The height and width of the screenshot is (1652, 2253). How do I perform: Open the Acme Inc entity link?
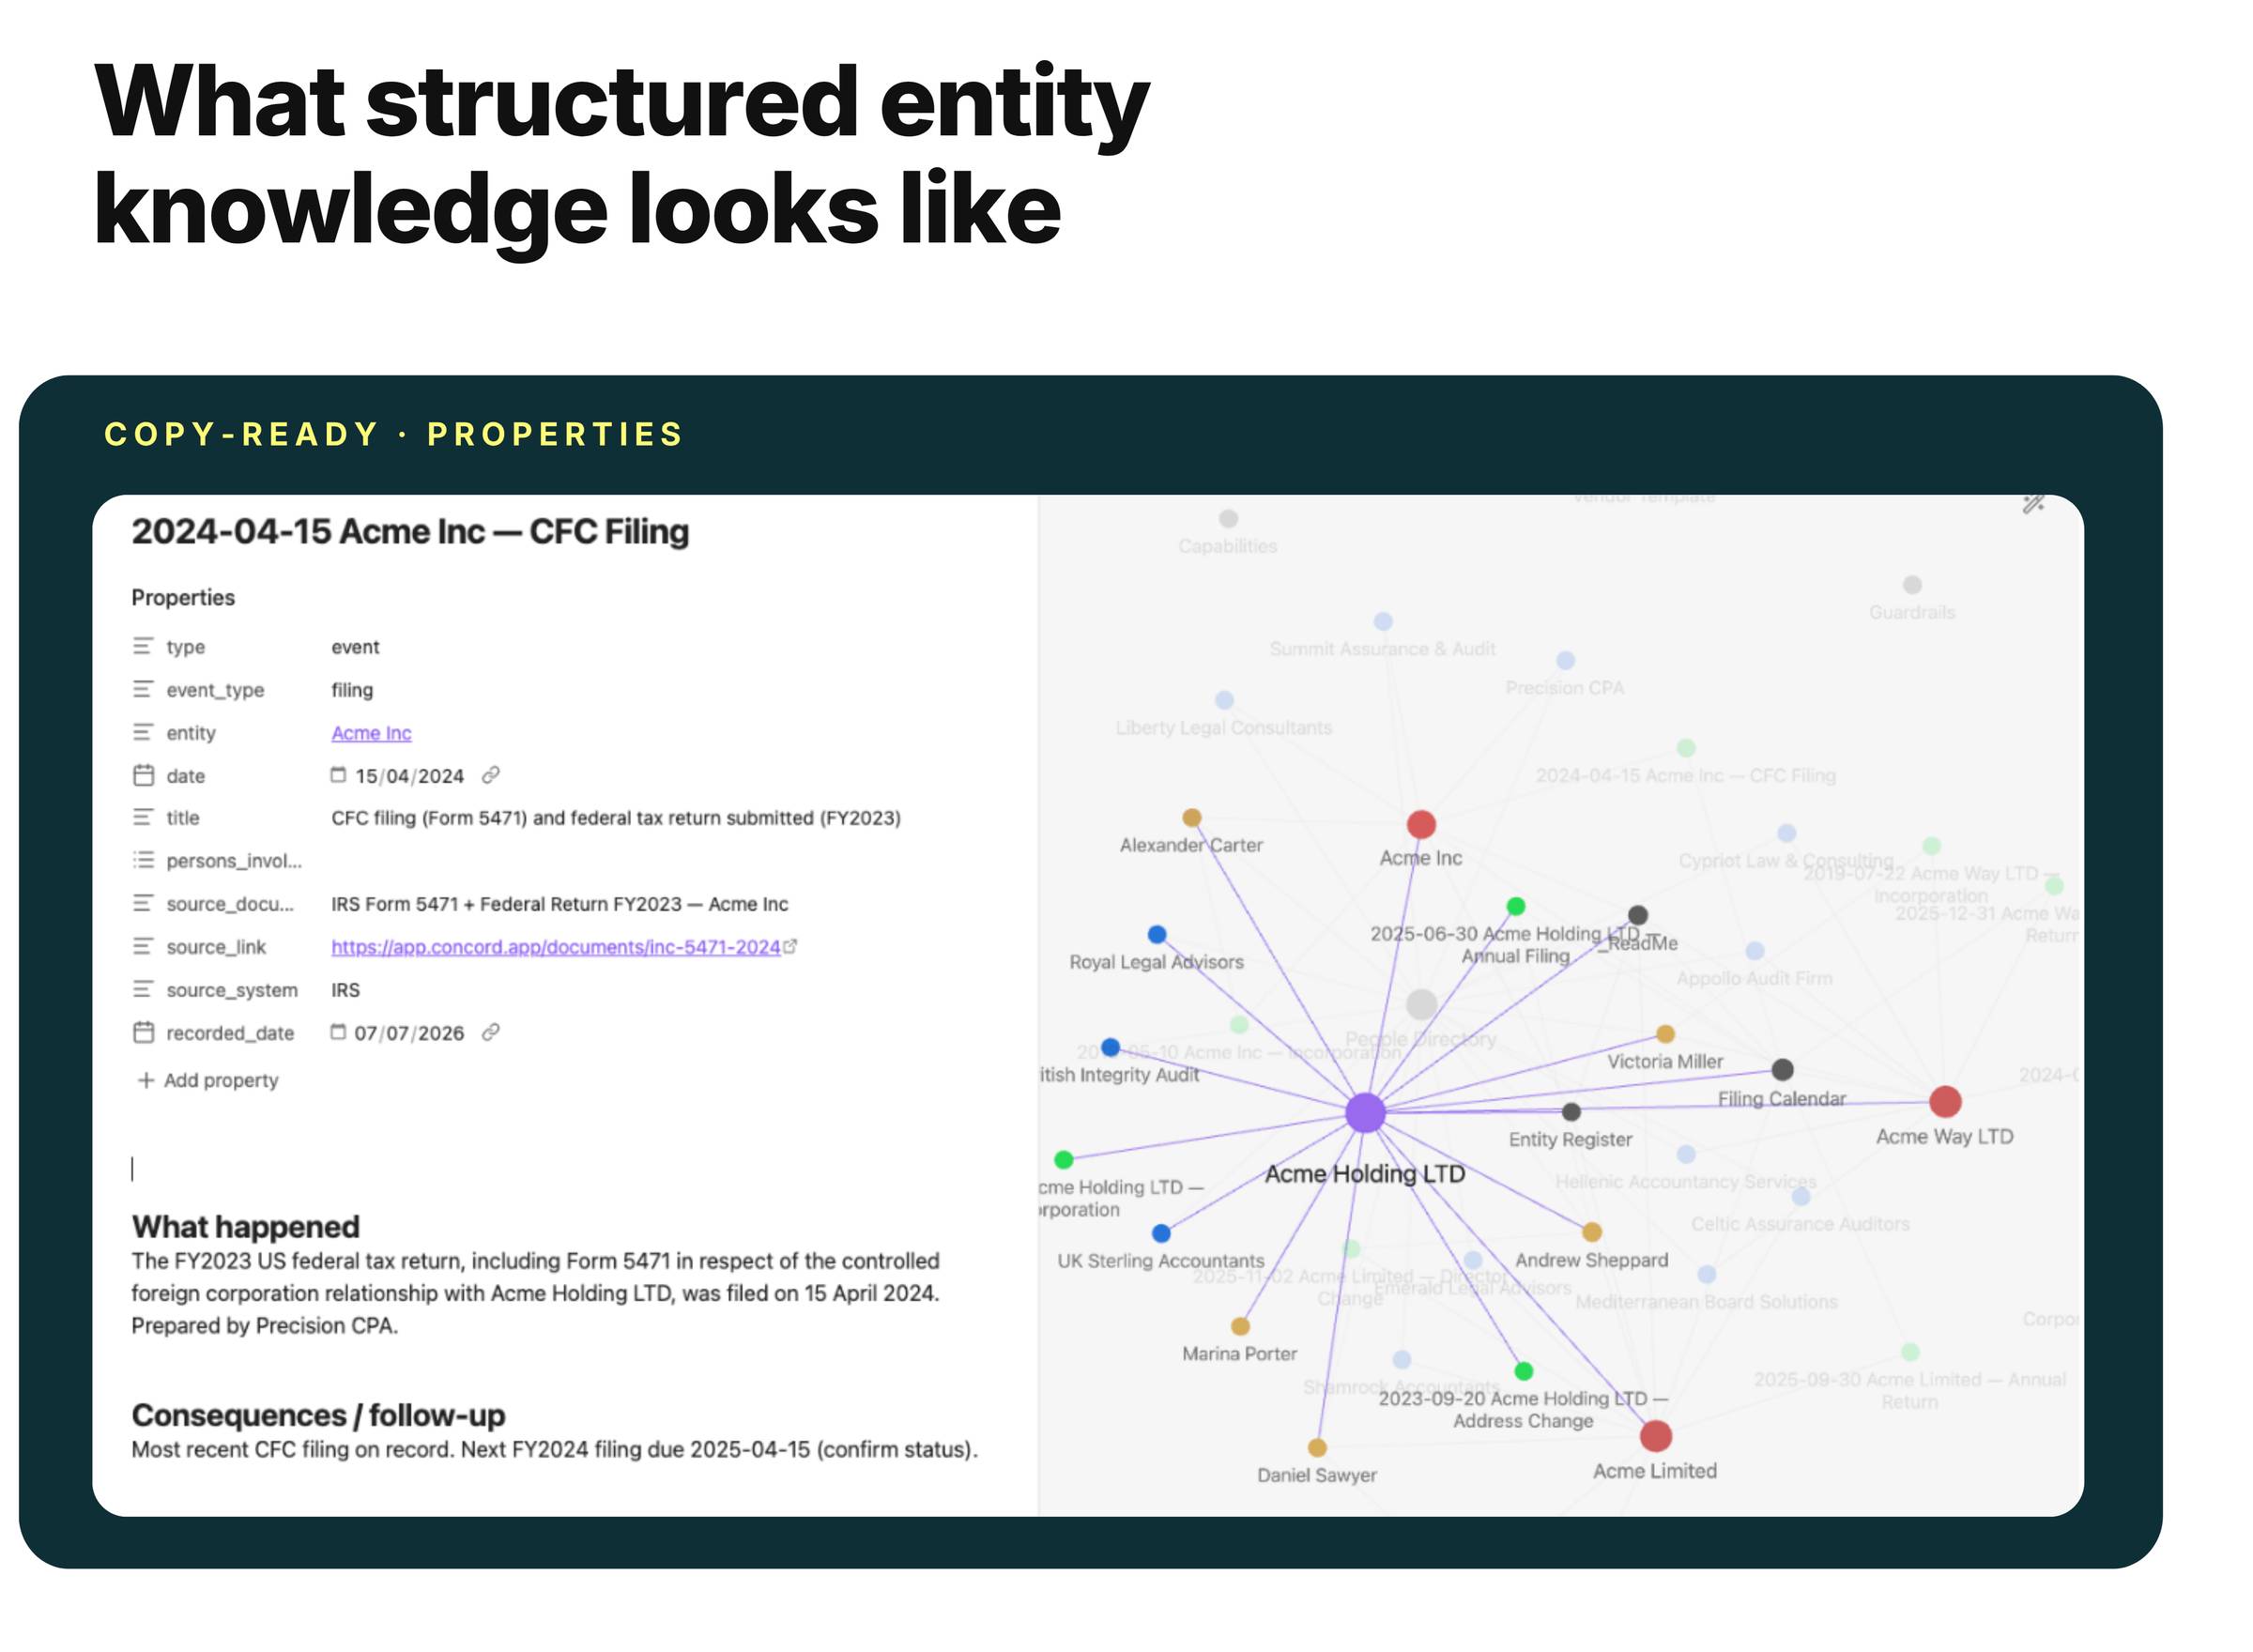tap(371, 733)
